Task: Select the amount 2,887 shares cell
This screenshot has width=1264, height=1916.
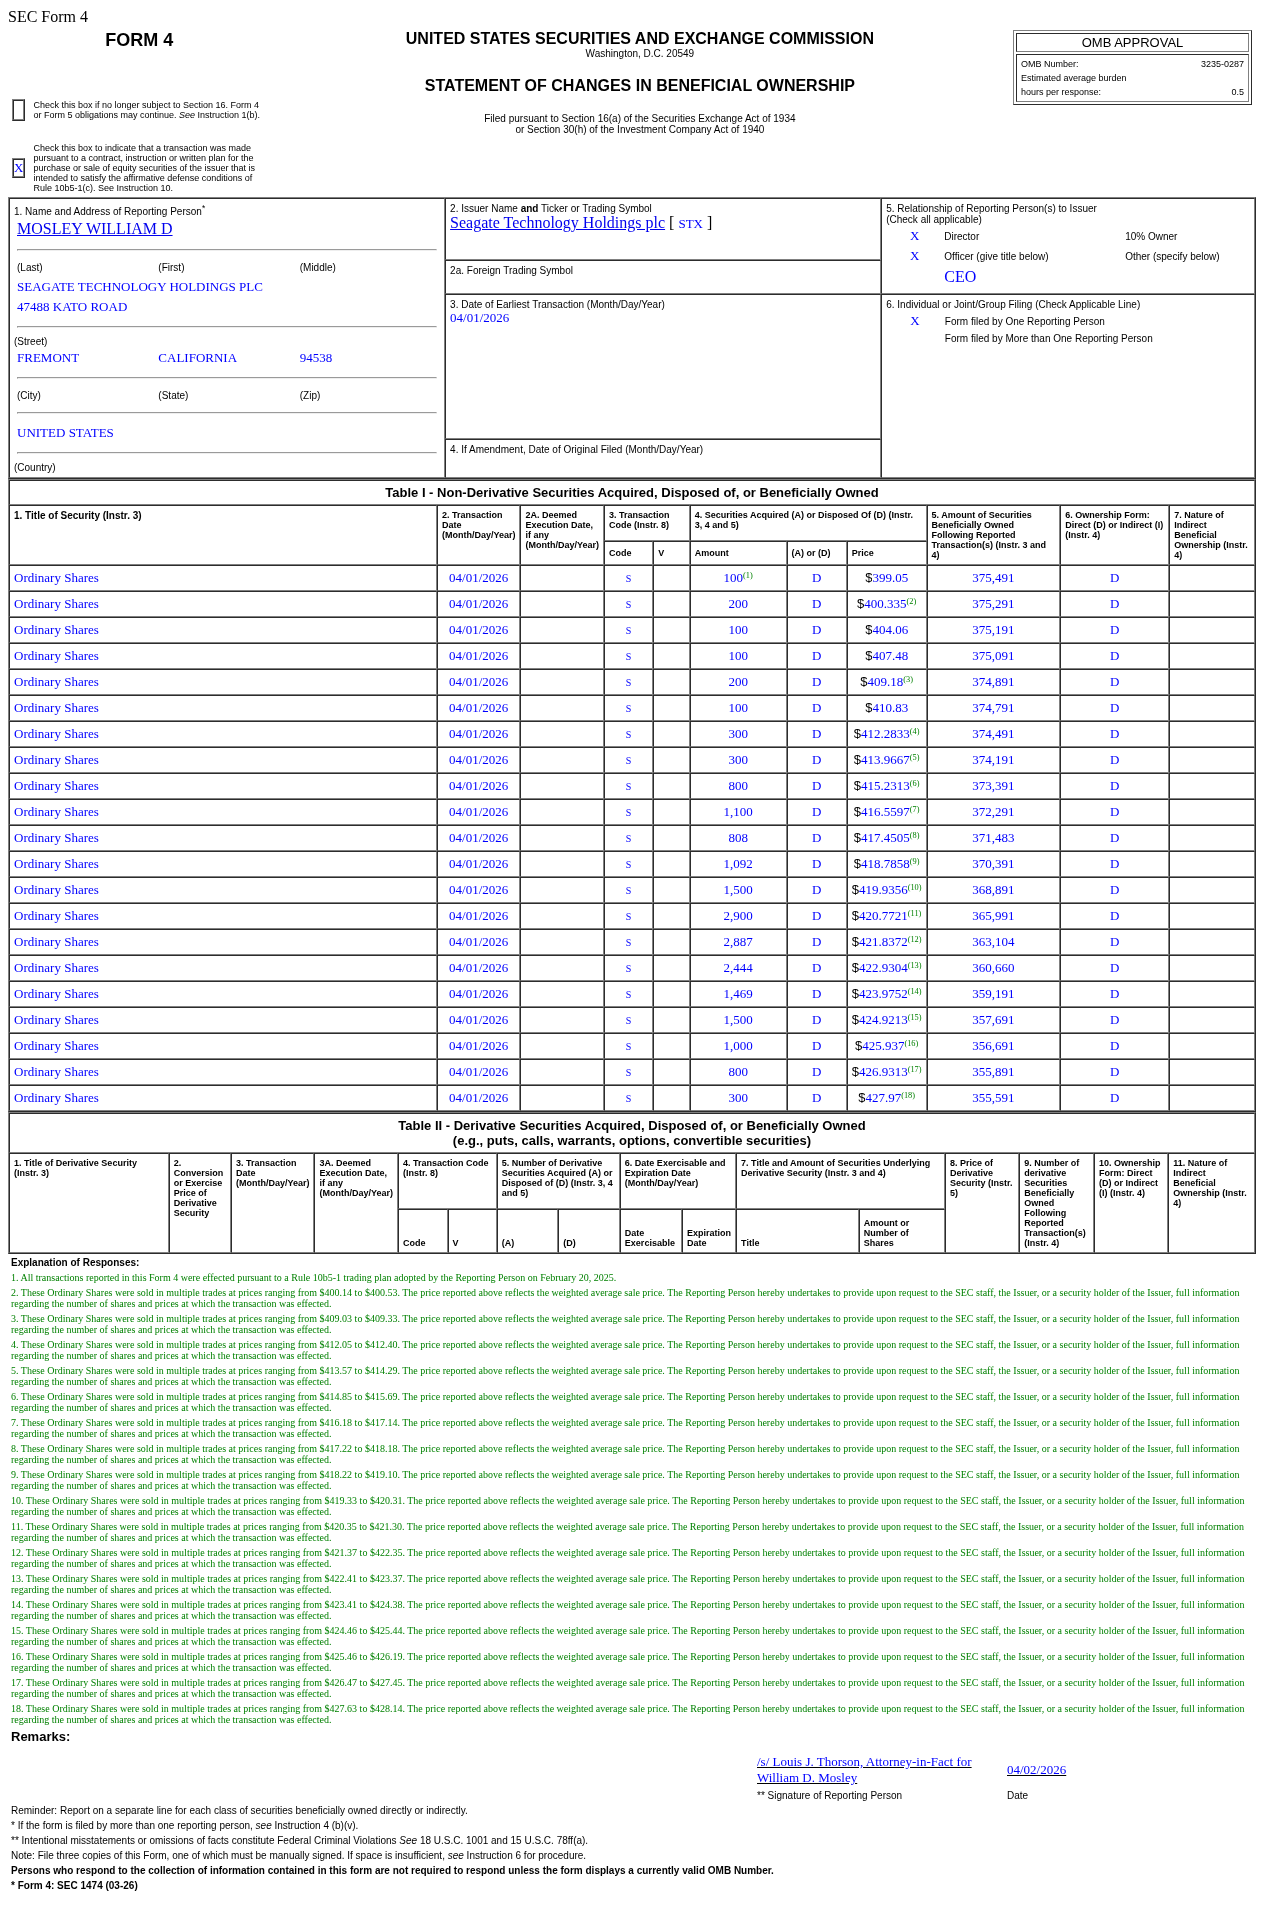Action: pos(738,942)
